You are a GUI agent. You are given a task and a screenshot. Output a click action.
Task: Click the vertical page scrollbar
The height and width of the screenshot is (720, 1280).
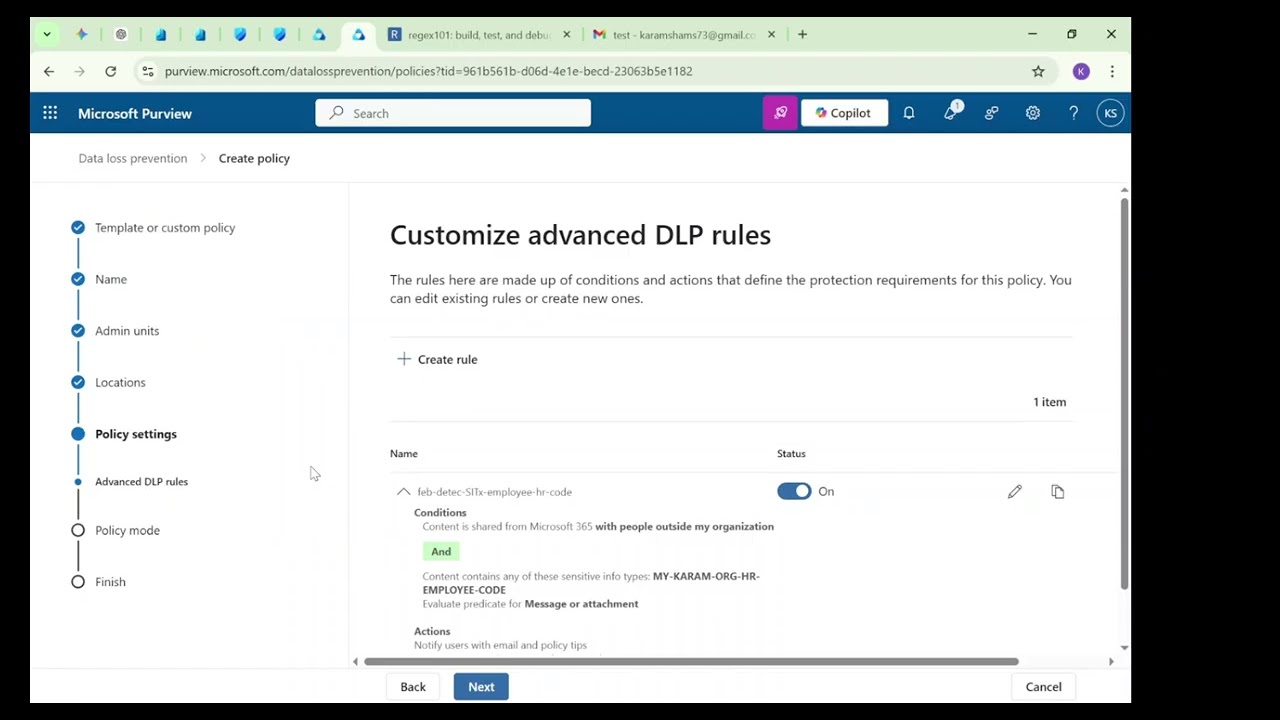(x=1124, y=393)
